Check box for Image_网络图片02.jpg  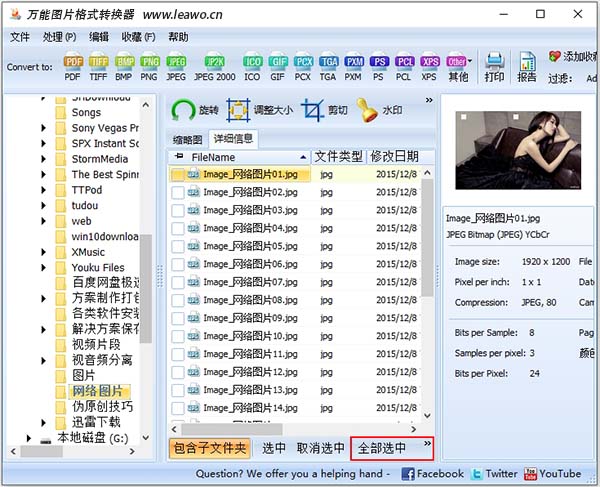pos(178,192)
